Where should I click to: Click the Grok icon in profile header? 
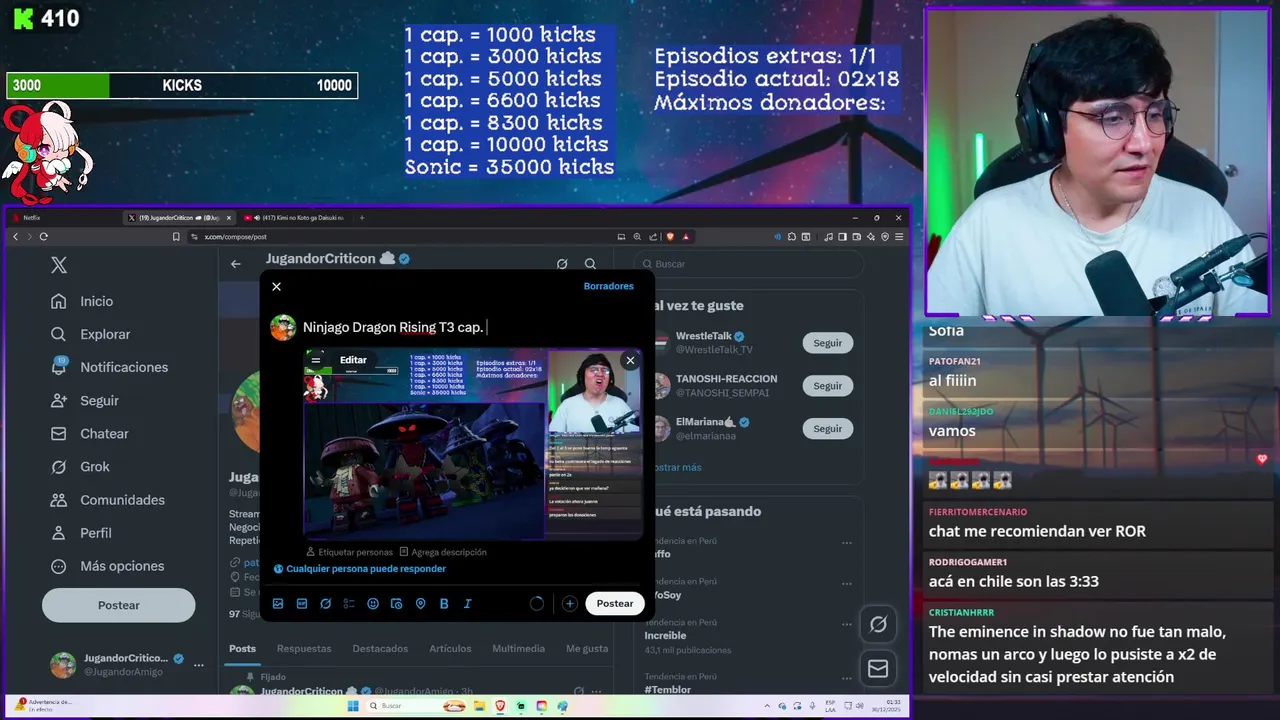(562, 264)
